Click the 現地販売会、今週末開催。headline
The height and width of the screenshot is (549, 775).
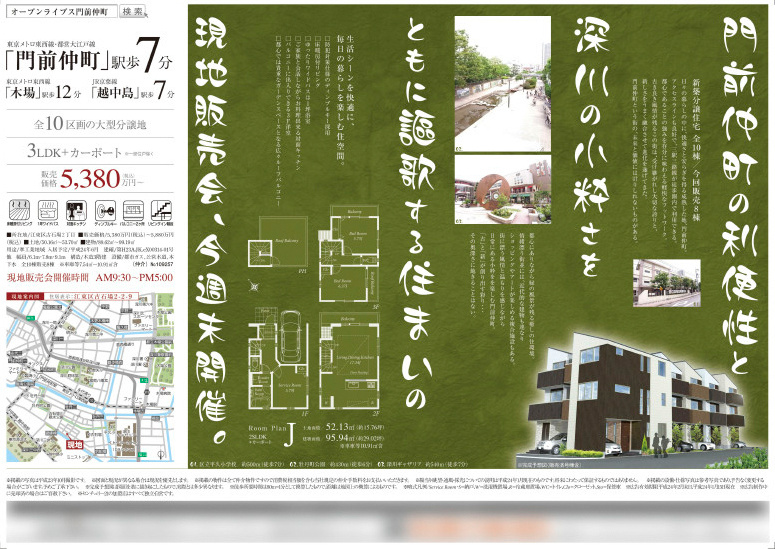point(212,232)
